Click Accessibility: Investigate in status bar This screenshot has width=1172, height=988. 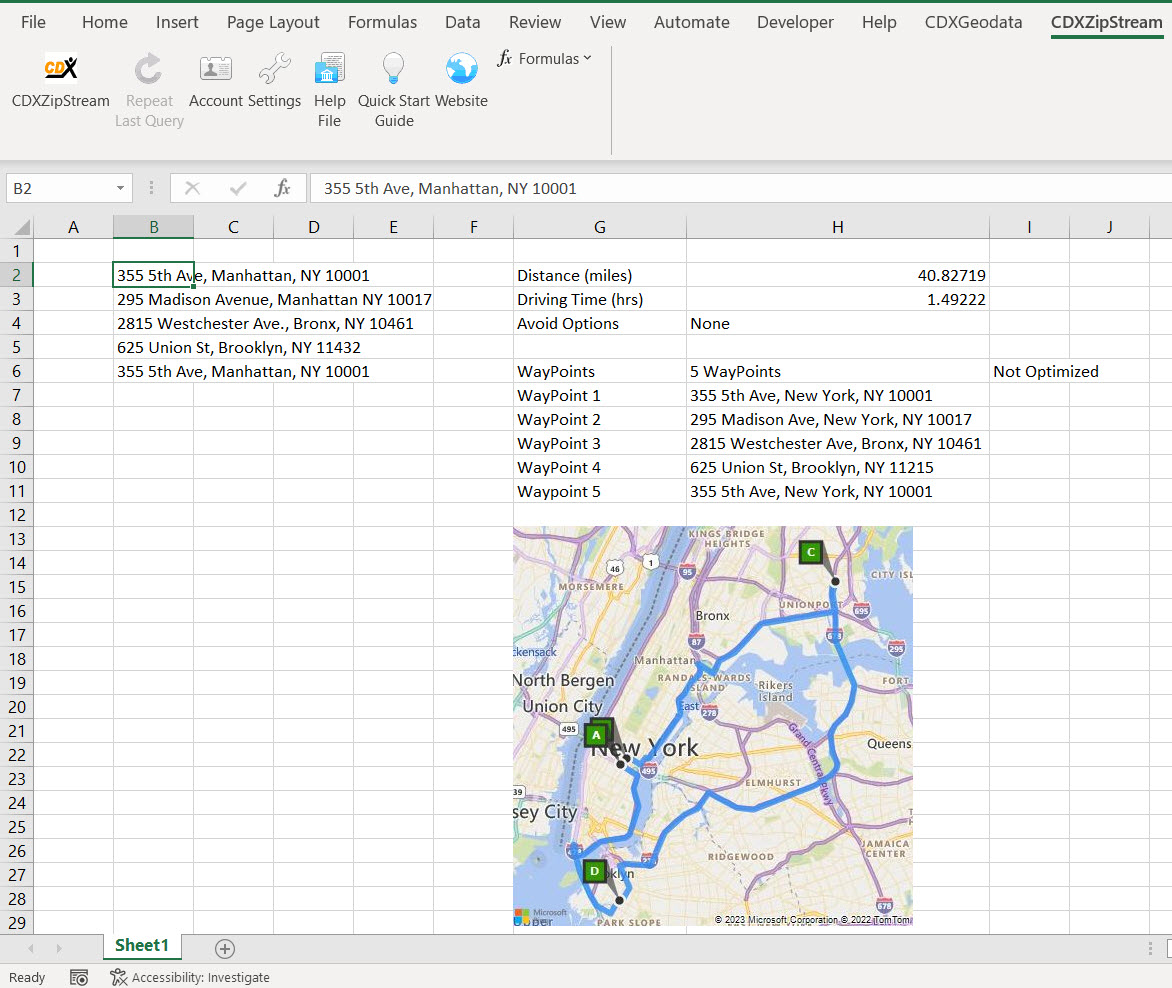[190, 977]
